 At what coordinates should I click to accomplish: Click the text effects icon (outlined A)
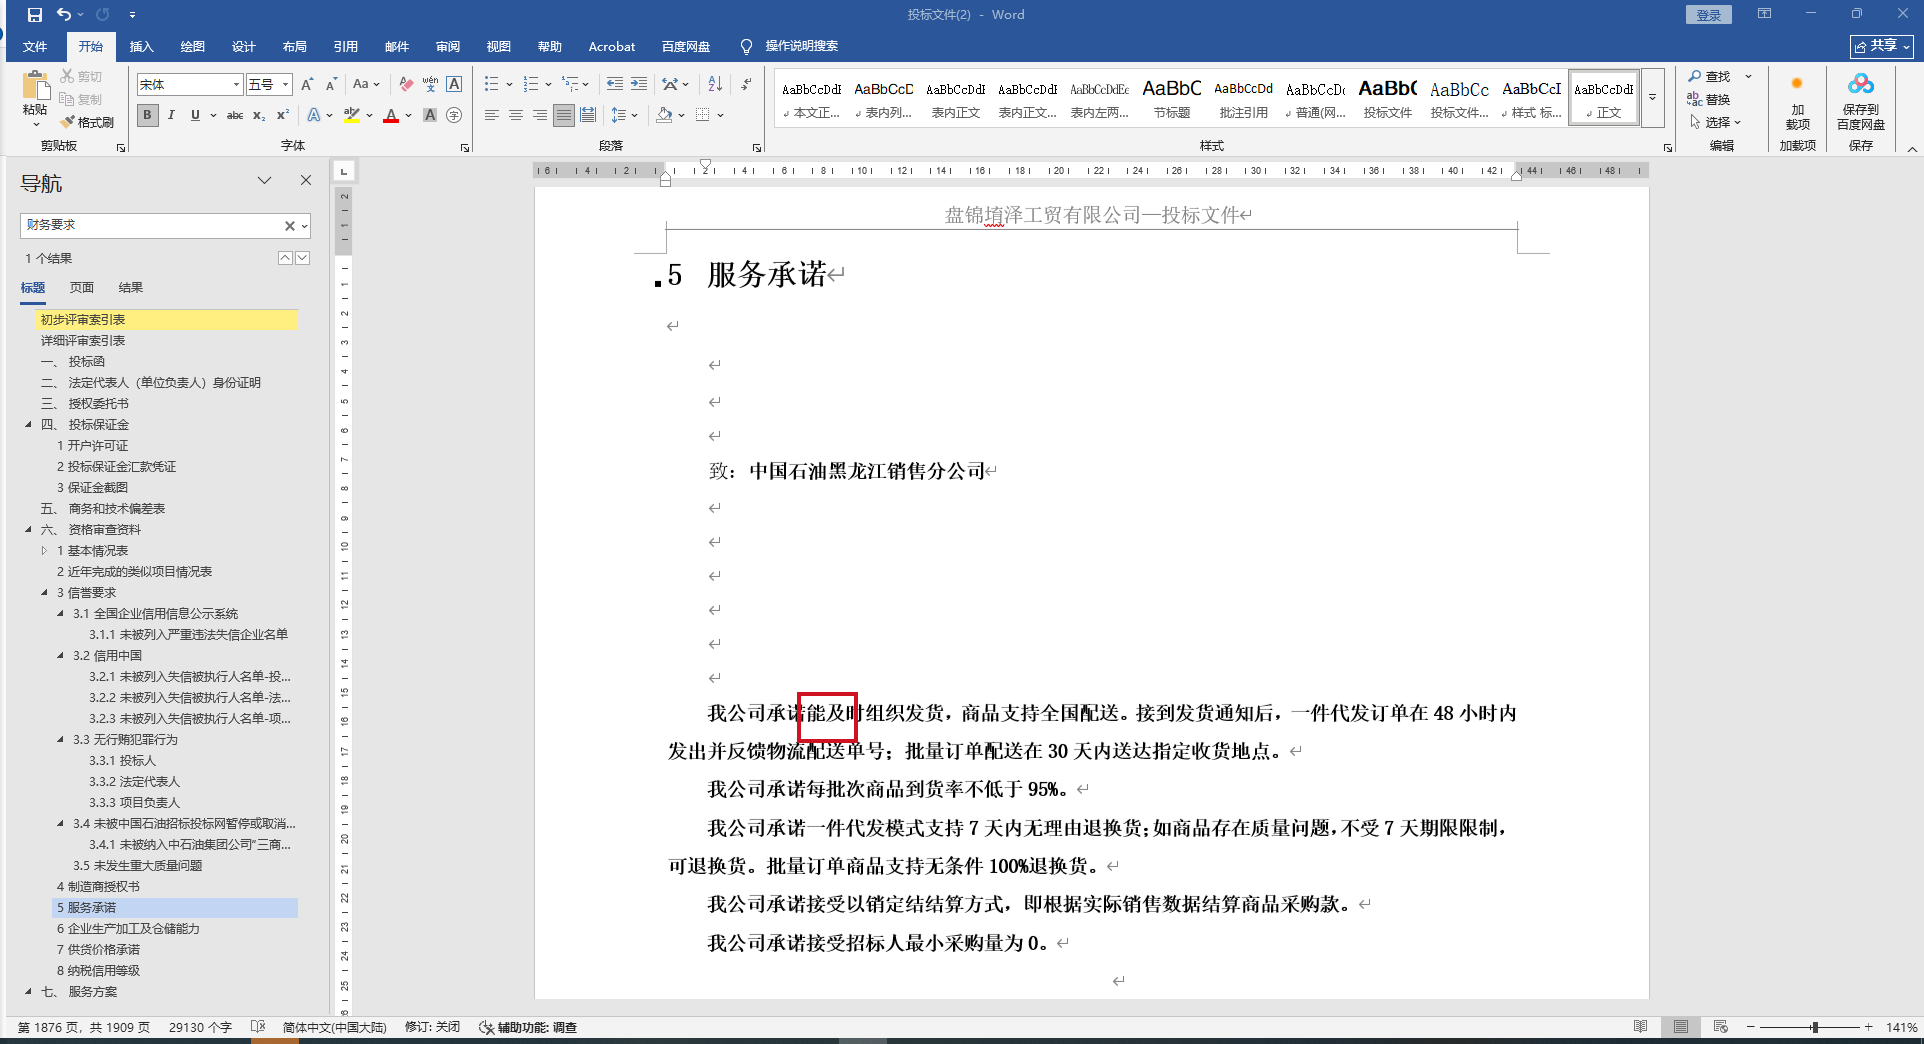pos(314,115)
